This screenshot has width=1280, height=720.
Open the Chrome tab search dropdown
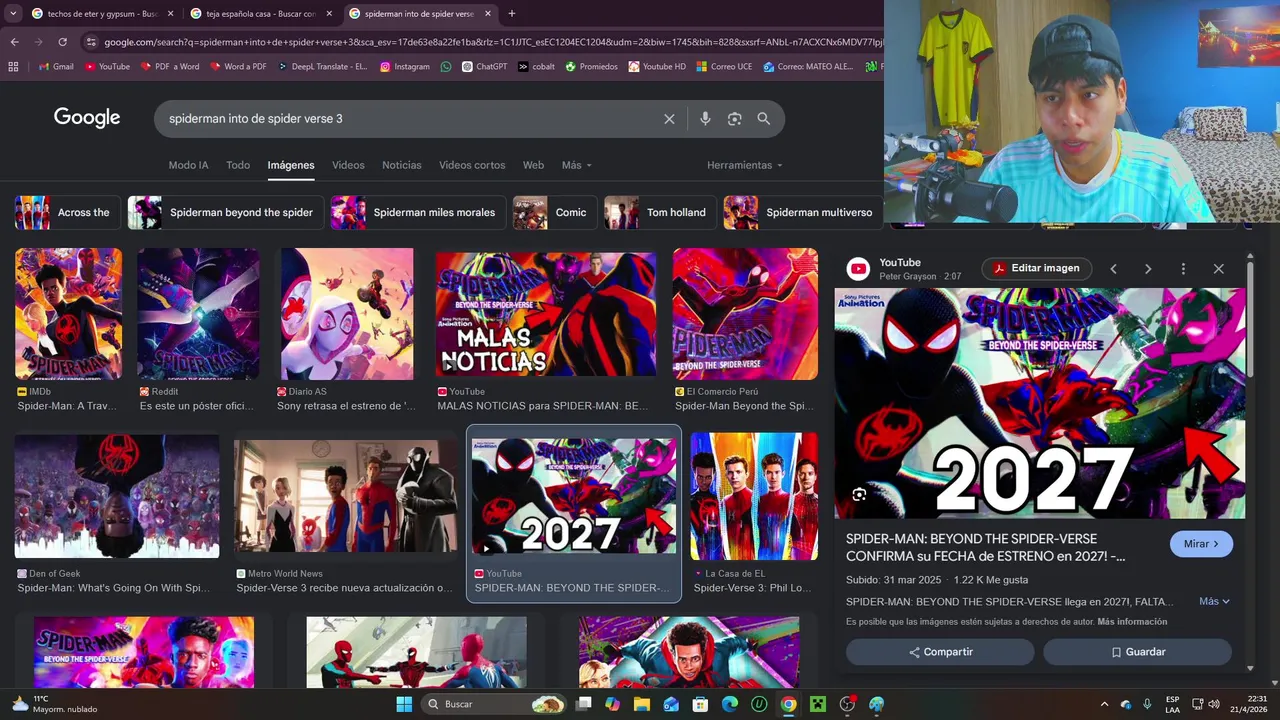(x=13, y=14)
